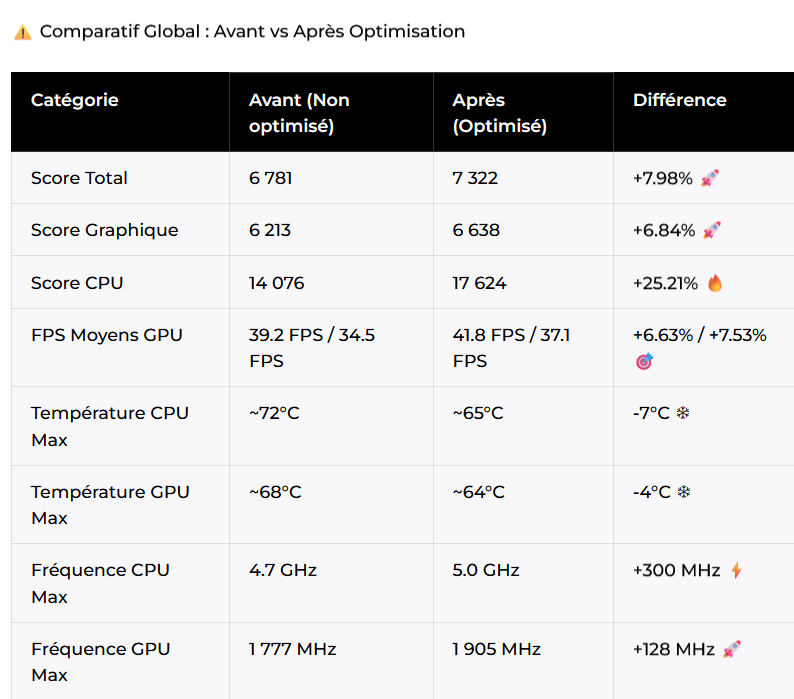Click the warning triangle icon beside title
The image size is (794, 699).
(x=23, y=32)
